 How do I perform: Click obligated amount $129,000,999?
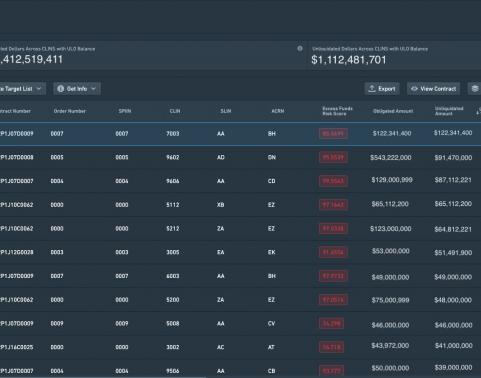[x=392, y=180]
